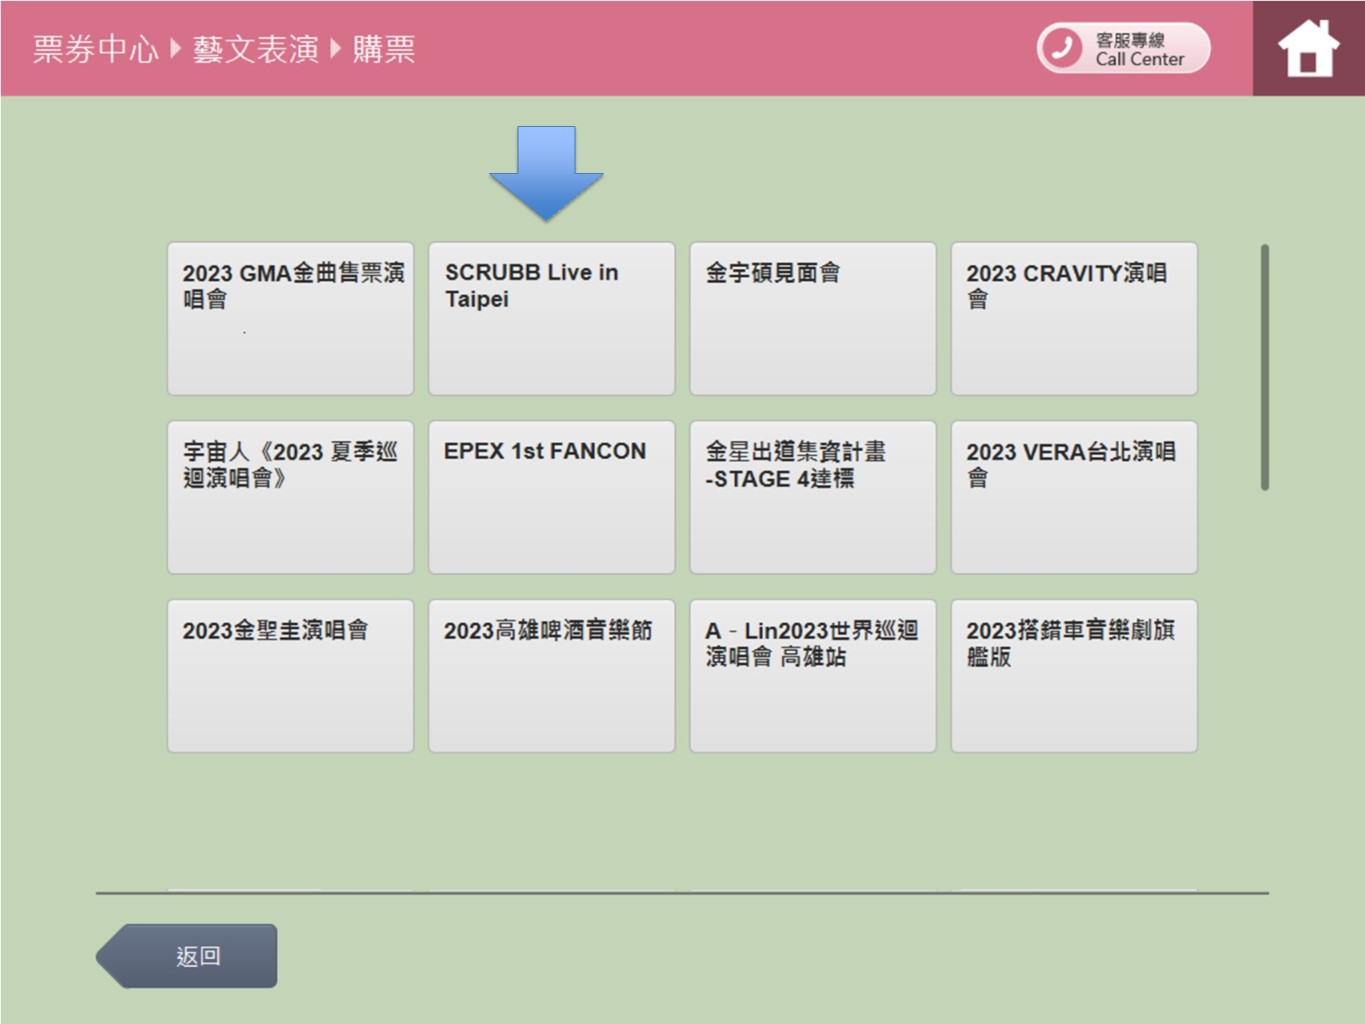The width and height of the screenshot is (1365, 1024).
Task: Open 票券中心 in the breadcrumb
Action: (95, 49)
